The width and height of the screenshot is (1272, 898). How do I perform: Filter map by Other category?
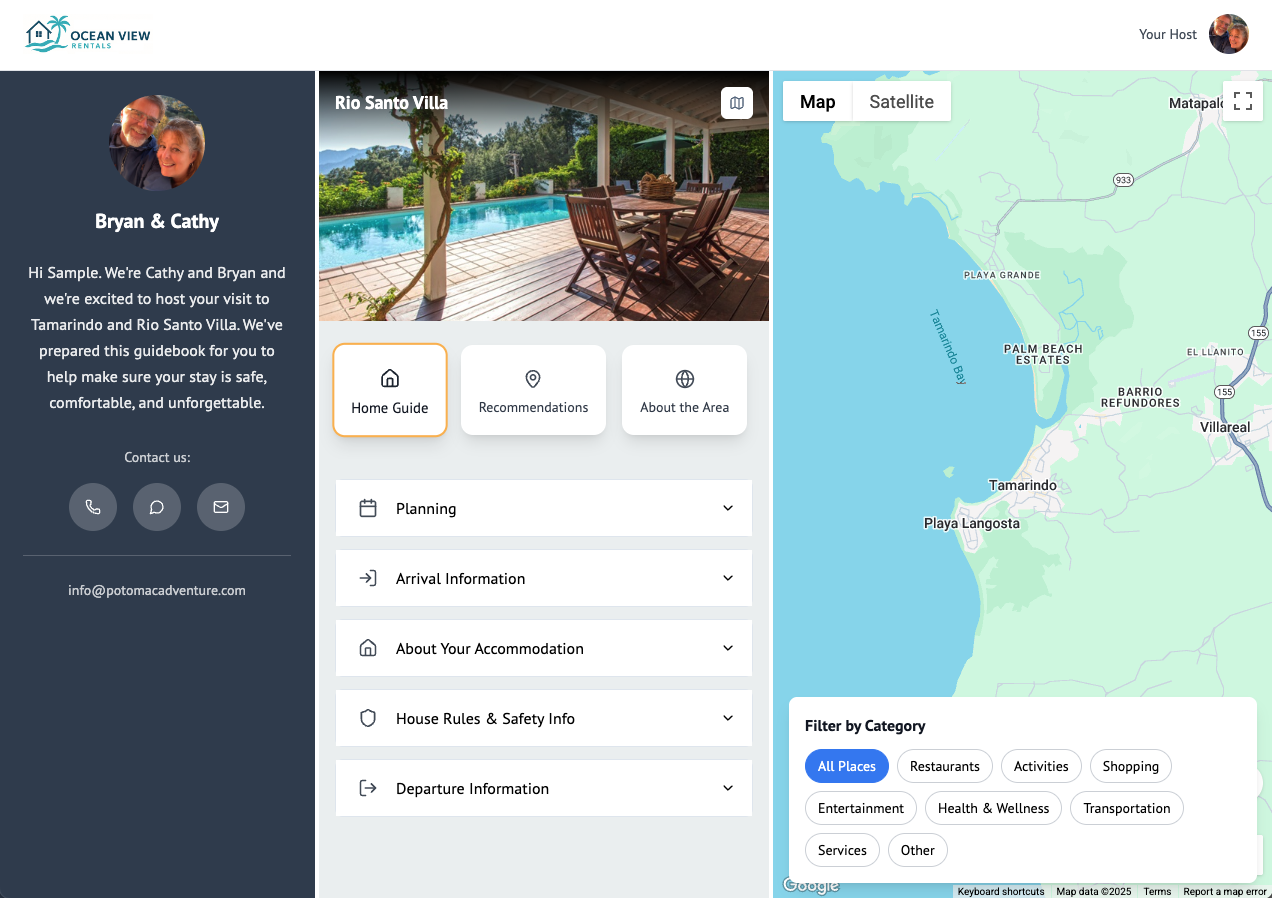(918, 850)
